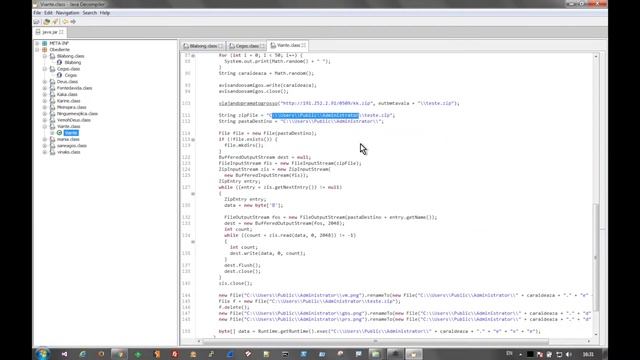Expand the Fontedavida.class tree node
Viewport: 640px width, 360px height.
click(x=45, y=88)
